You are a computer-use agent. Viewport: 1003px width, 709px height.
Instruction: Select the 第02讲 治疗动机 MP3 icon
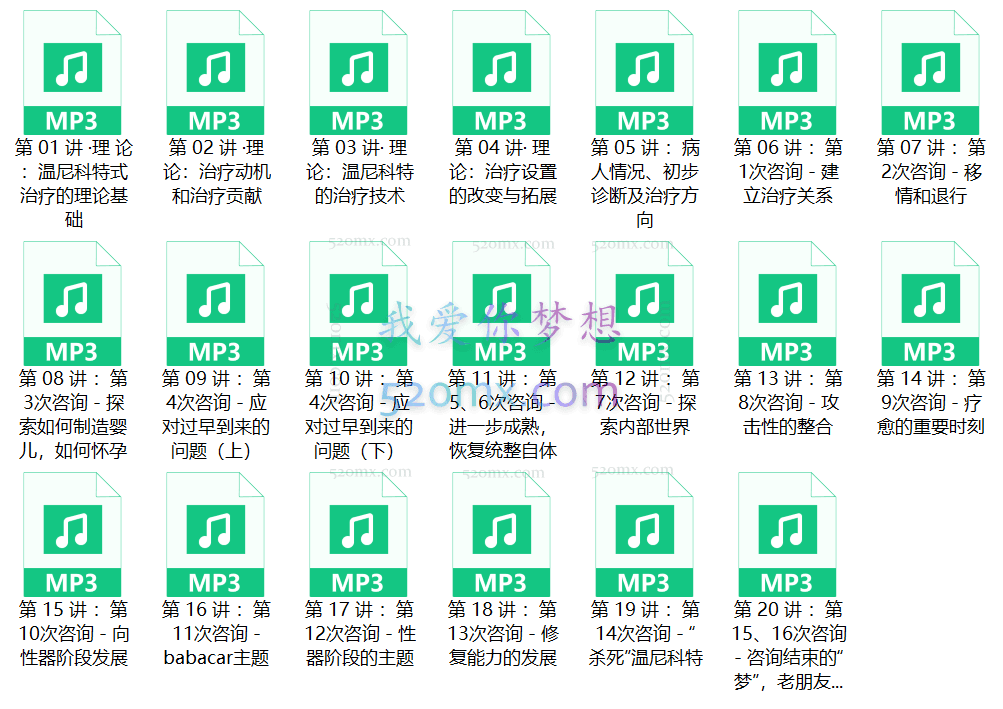(215, 68)
